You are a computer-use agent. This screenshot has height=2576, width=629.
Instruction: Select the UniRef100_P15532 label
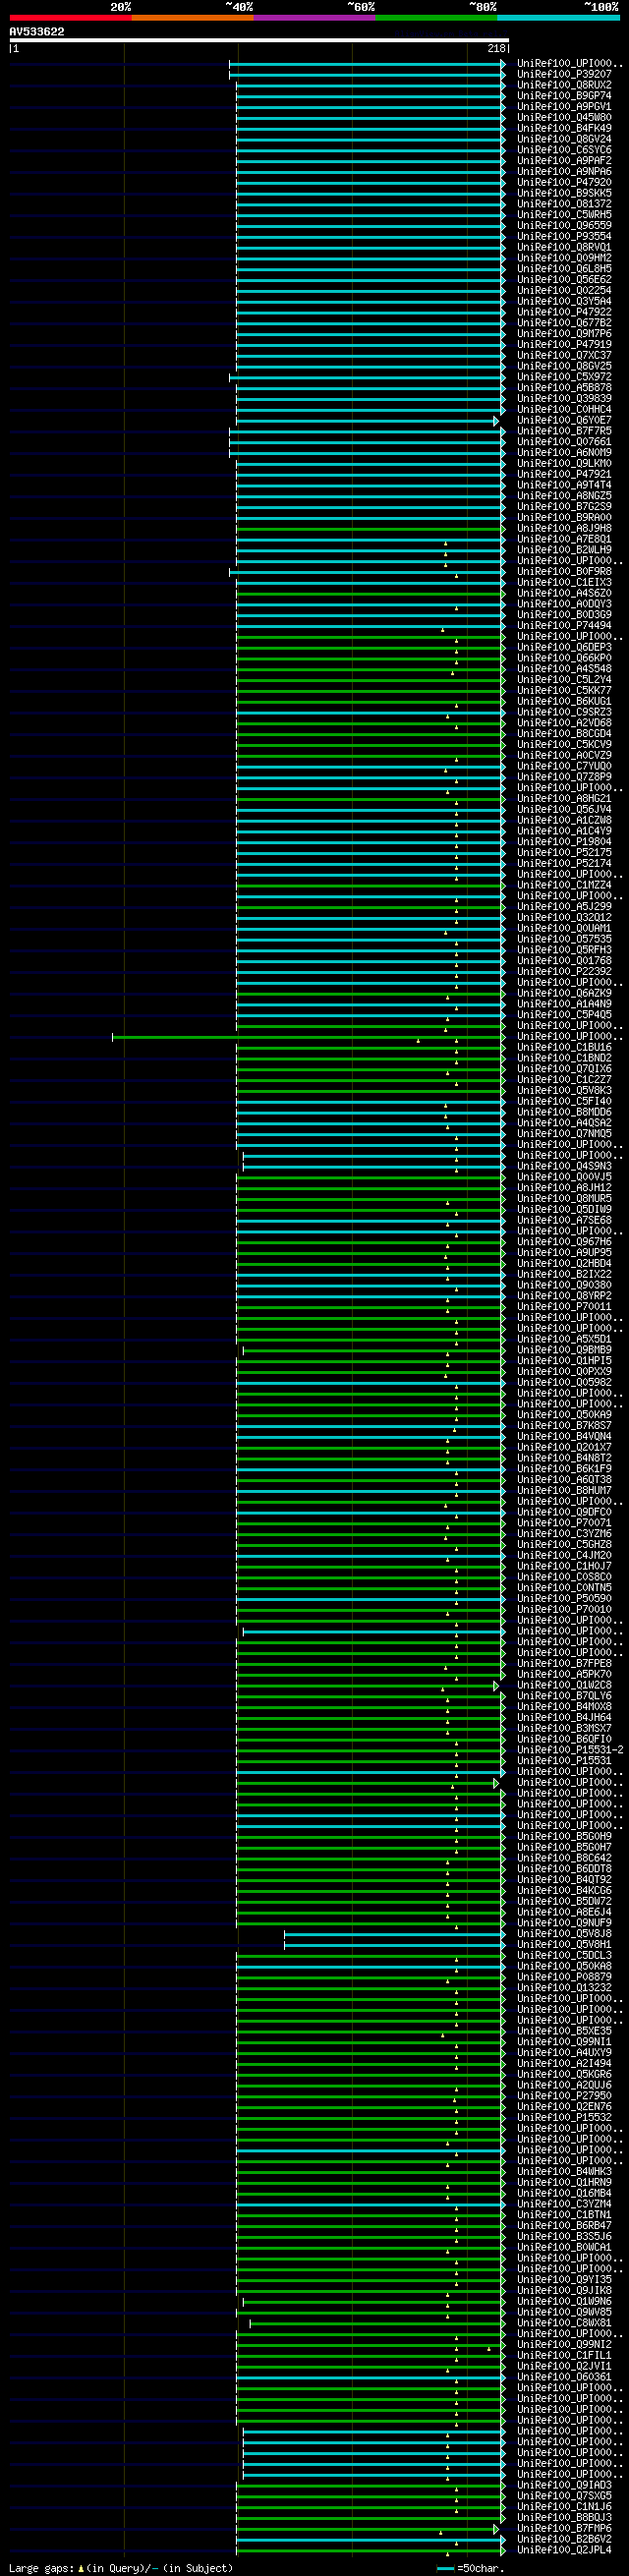564,2118
